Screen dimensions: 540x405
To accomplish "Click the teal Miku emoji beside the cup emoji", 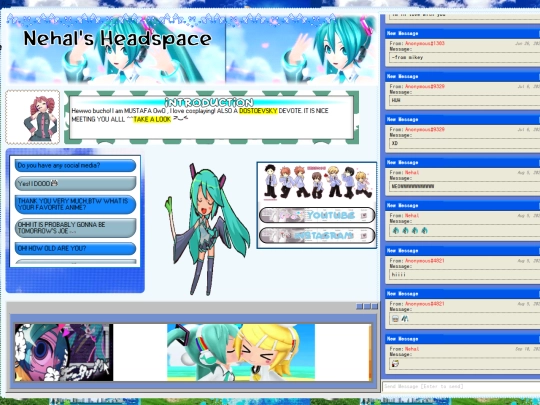I will [405, 319].
